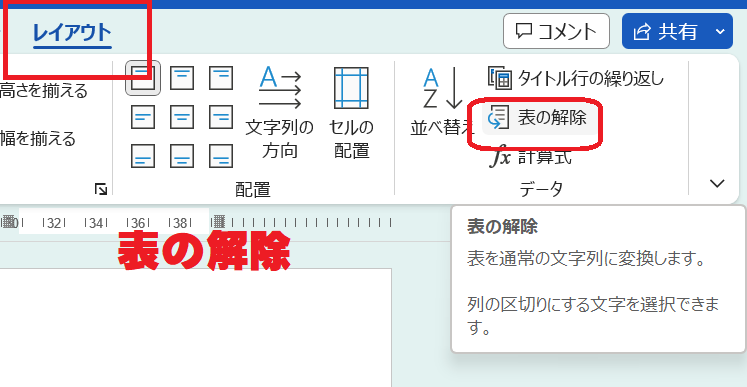Open the レイアウト ribbon tab
The width and height of the screenshot is (747, 387).
(72, 32)
